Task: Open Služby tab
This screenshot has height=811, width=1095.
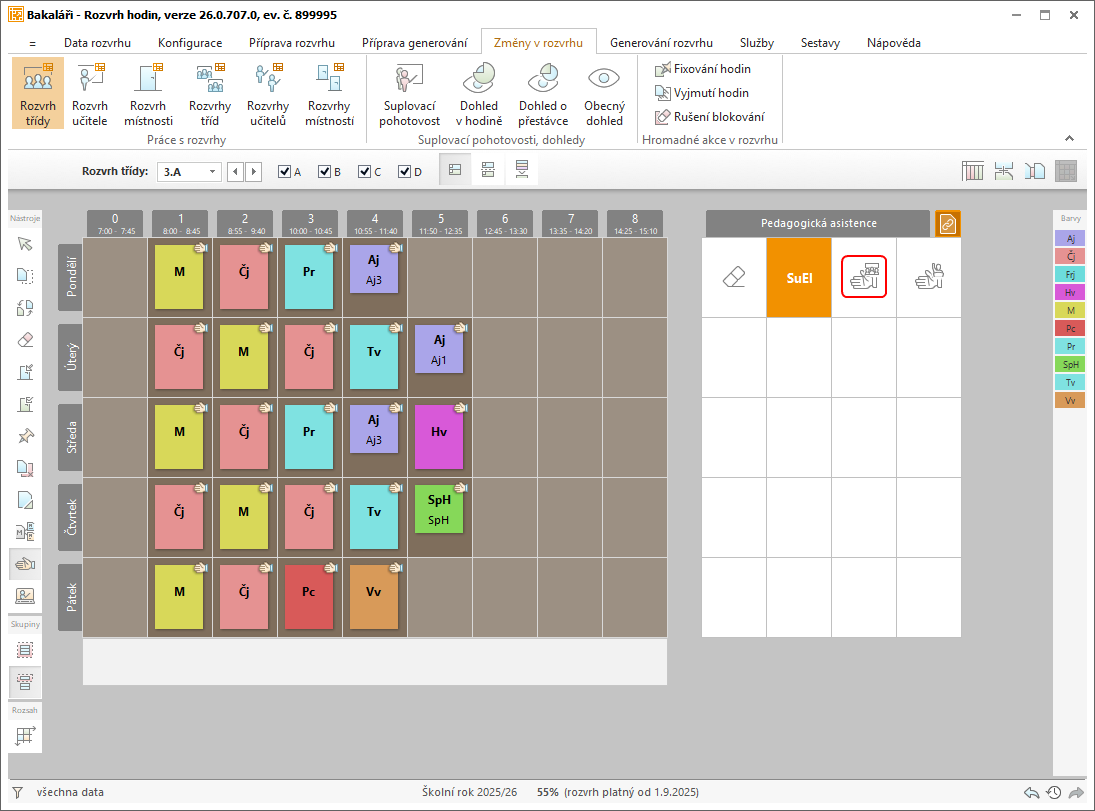Action: pos(757,43)
